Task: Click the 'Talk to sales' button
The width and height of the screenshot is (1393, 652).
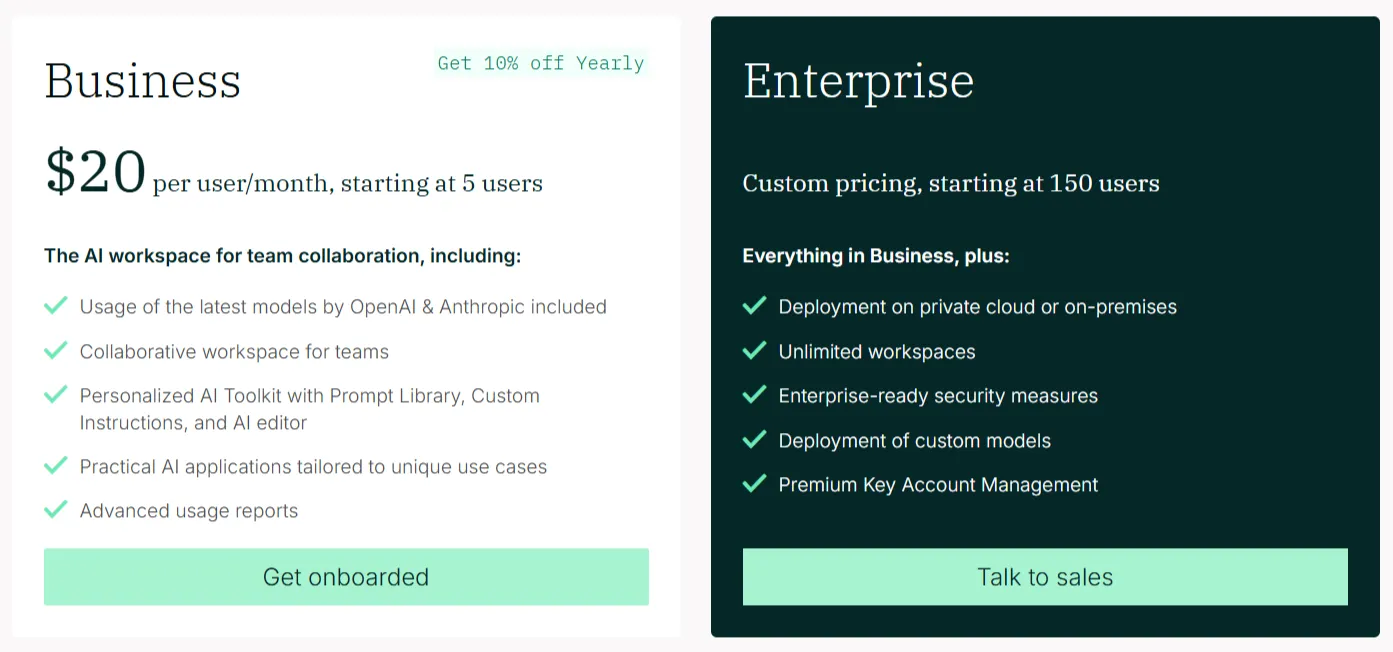Action: 1045,577
